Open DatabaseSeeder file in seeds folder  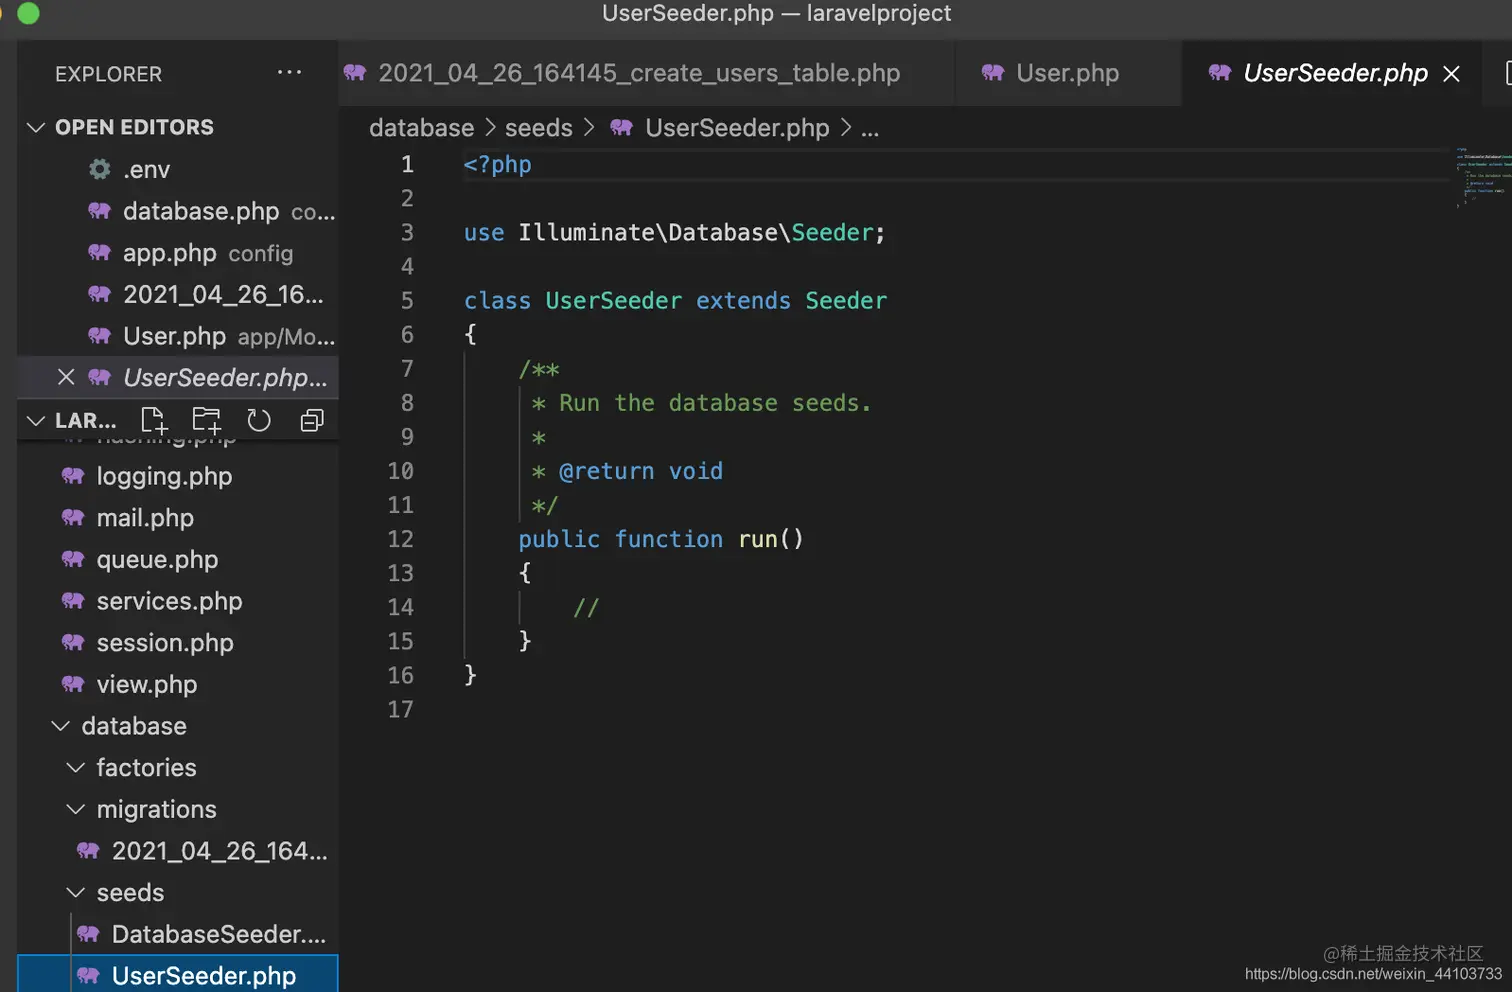pyautogui.click(x=178, y=934)
